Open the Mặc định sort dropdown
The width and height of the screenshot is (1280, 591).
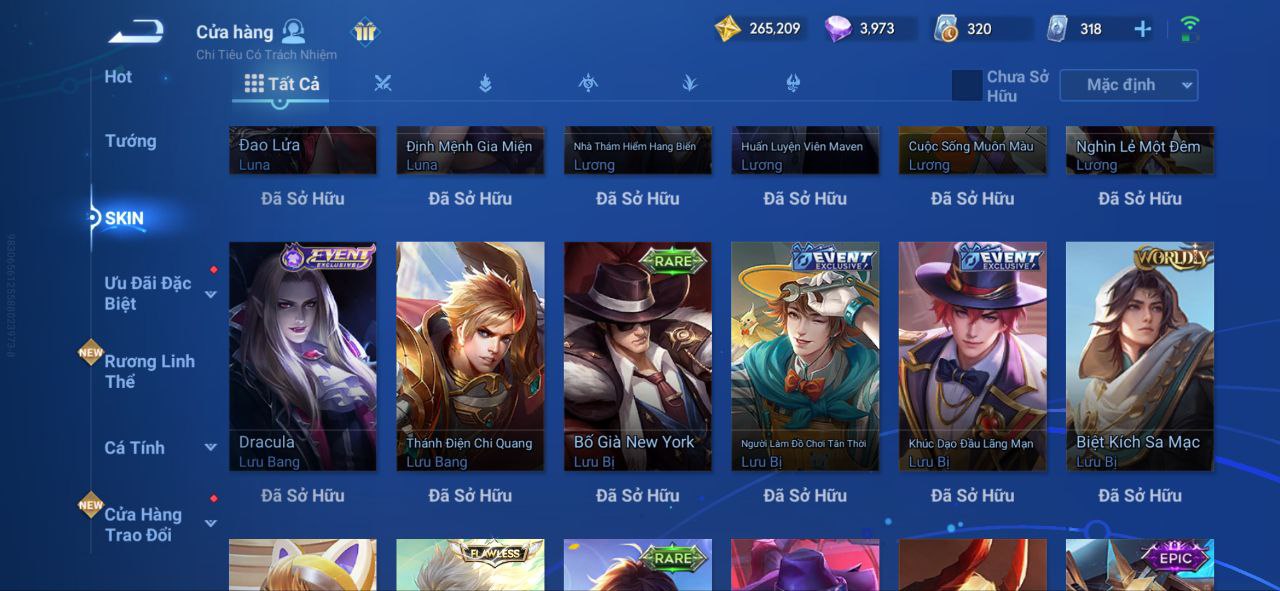click(x=1128, y=85)
